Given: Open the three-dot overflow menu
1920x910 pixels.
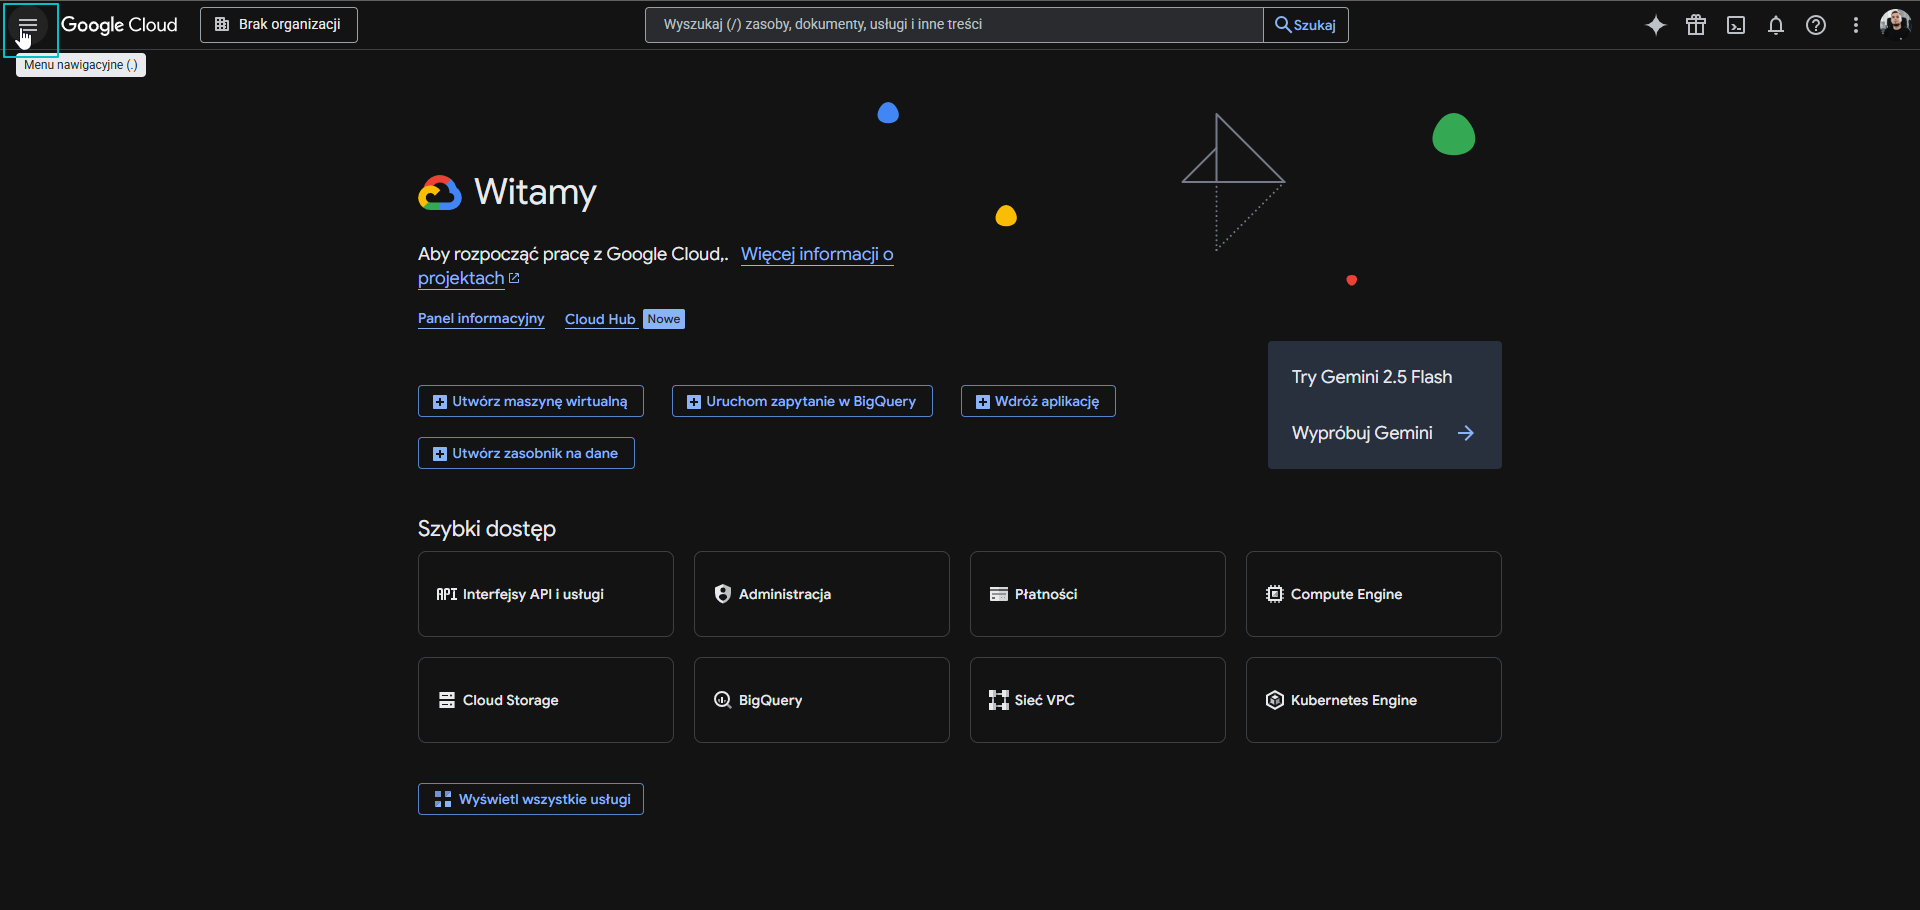Looking at the screenshot, I should [x=1856, y=25].
